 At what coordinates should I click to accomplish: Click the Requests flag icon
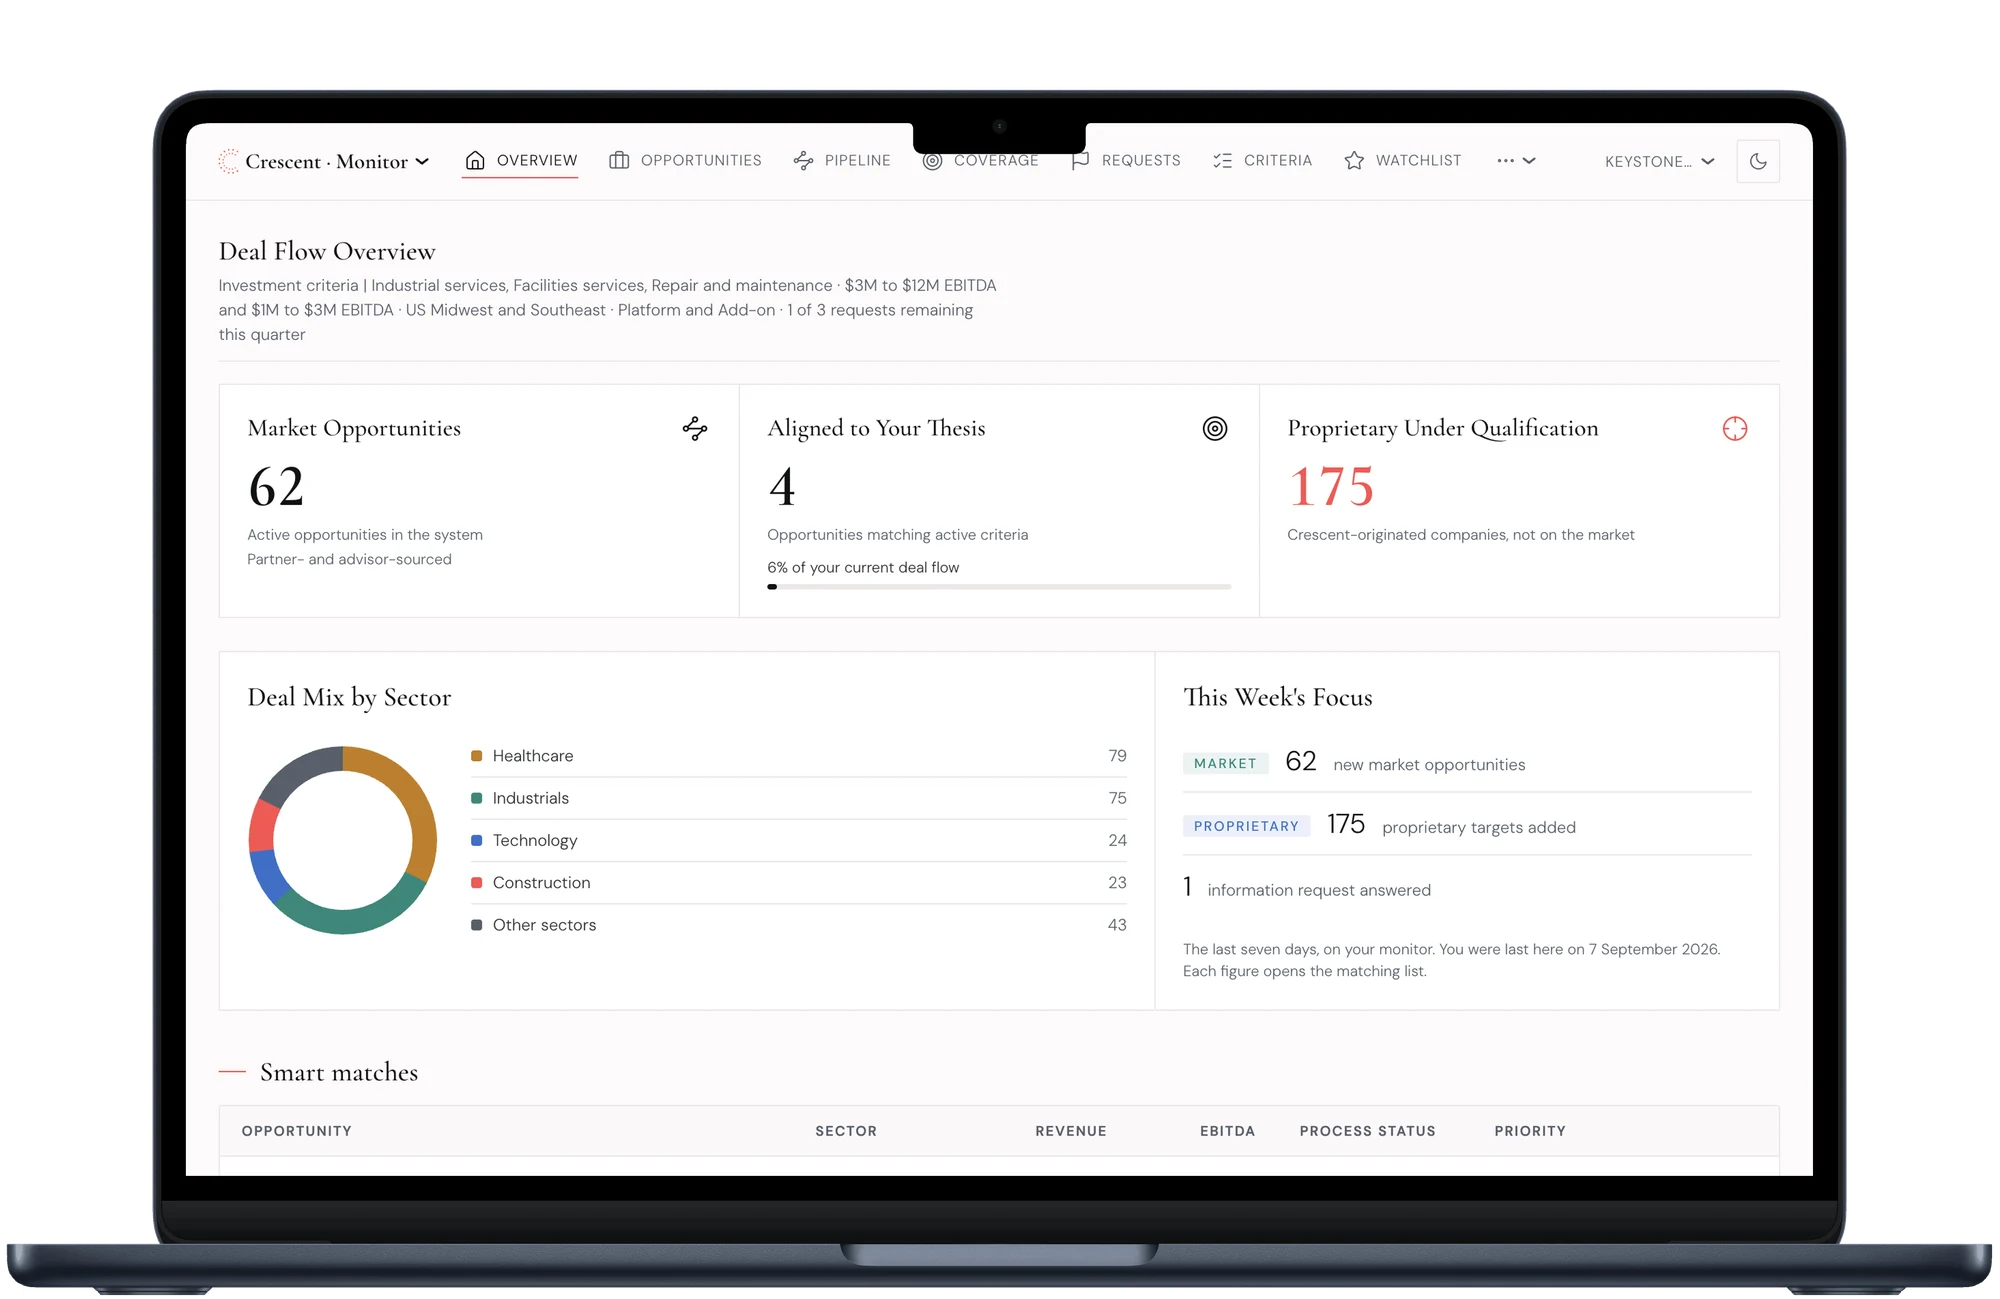1080,161
